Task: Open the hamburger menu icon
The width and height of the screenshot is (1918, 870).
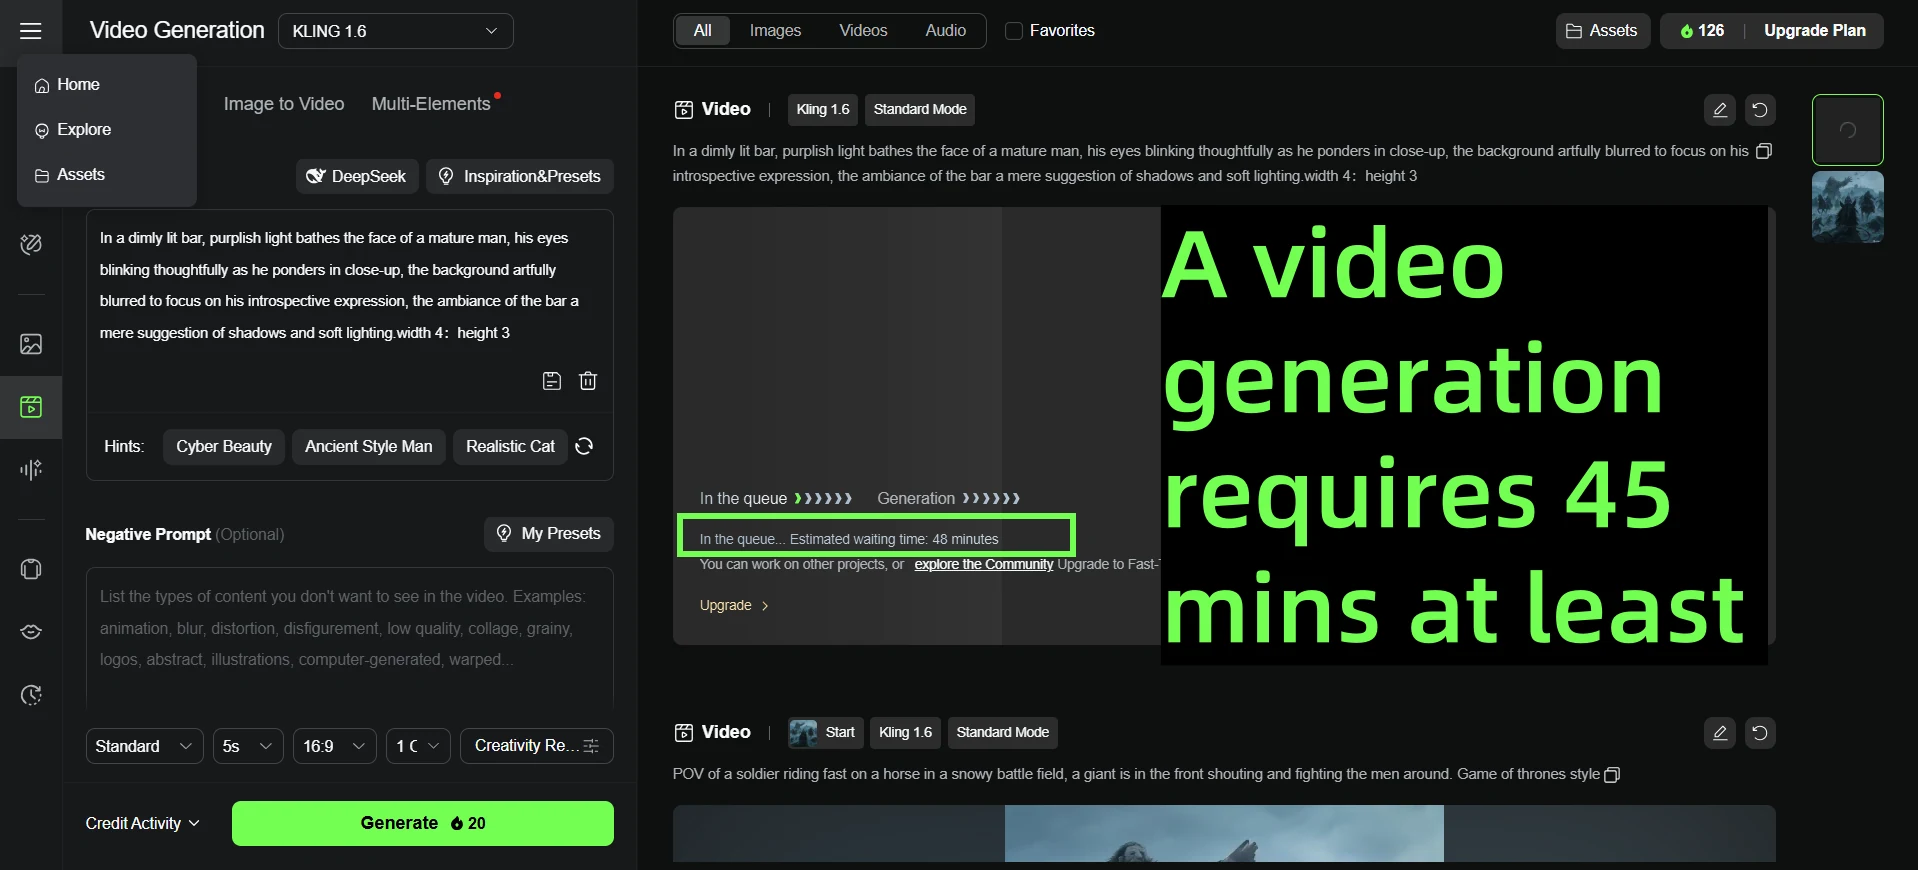Action: click(x=31, y=31)
